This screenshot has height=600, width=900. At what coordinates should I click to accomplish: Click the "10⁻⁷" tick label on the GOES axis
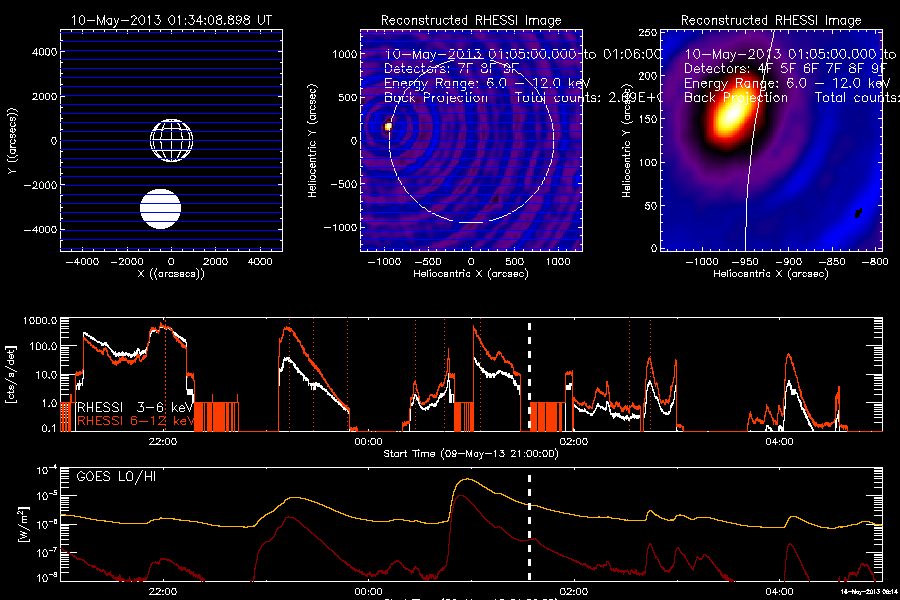pos(46,552)
